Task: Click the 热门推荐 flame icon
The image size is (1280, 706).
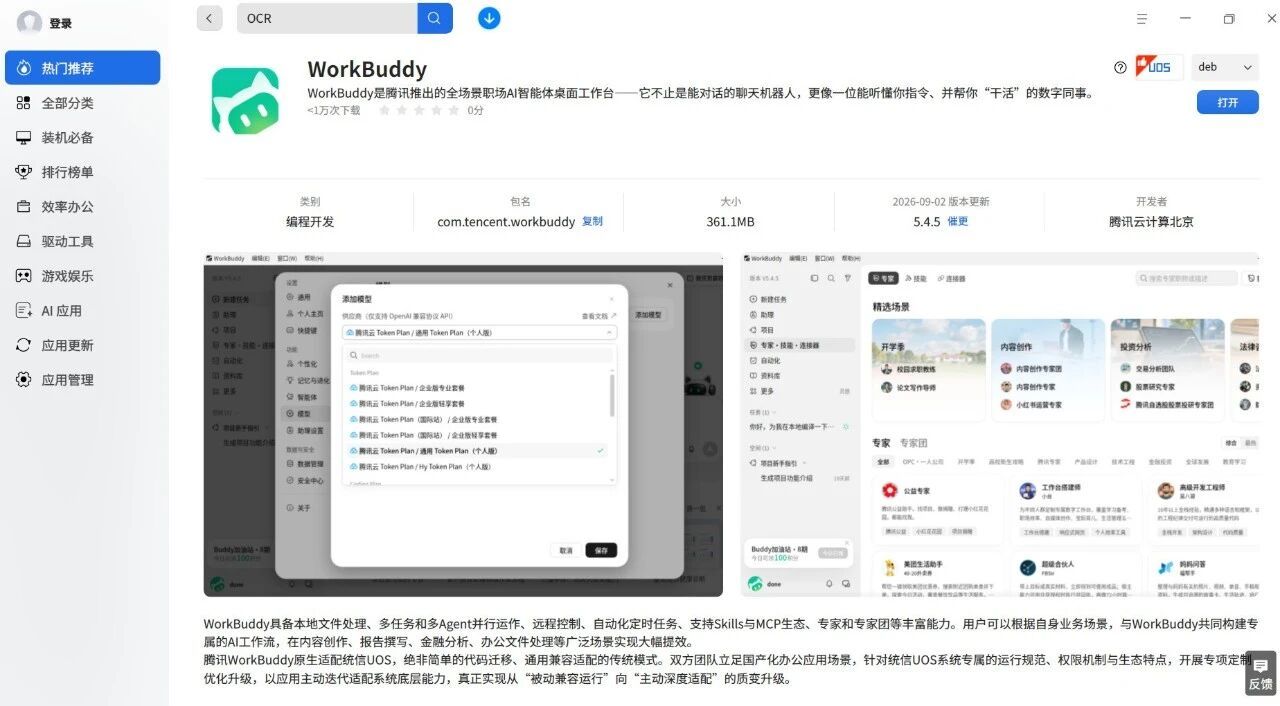Action: pyautogui.click(x=24, y=68)
